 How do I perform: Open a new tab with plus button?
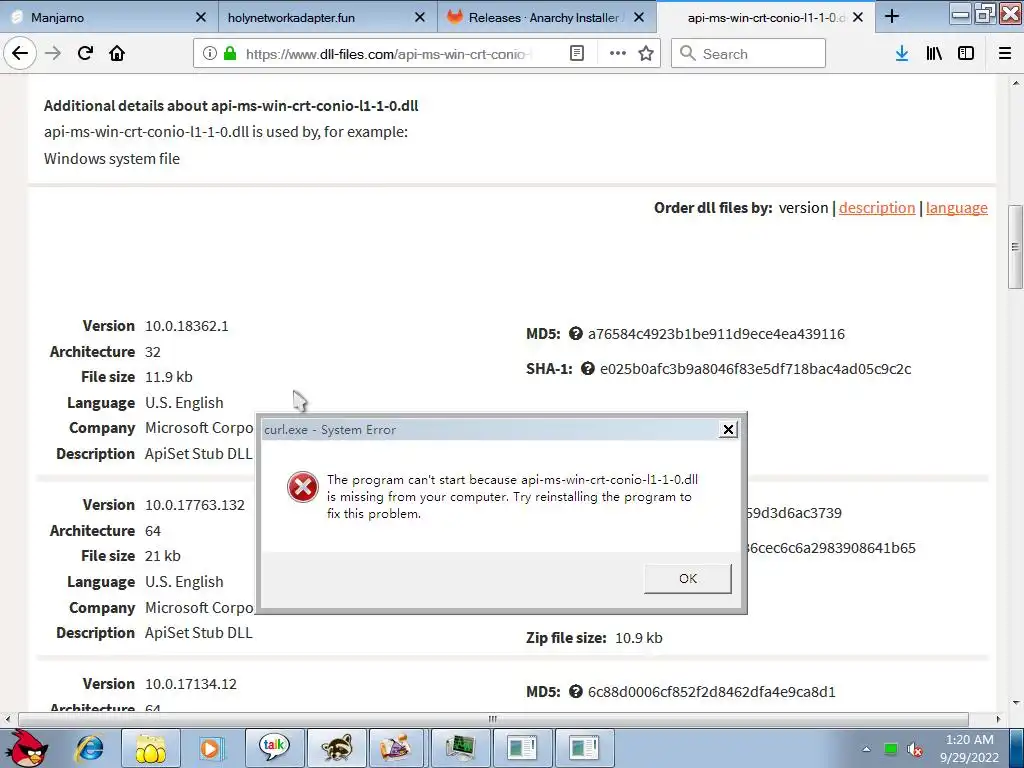891,17
